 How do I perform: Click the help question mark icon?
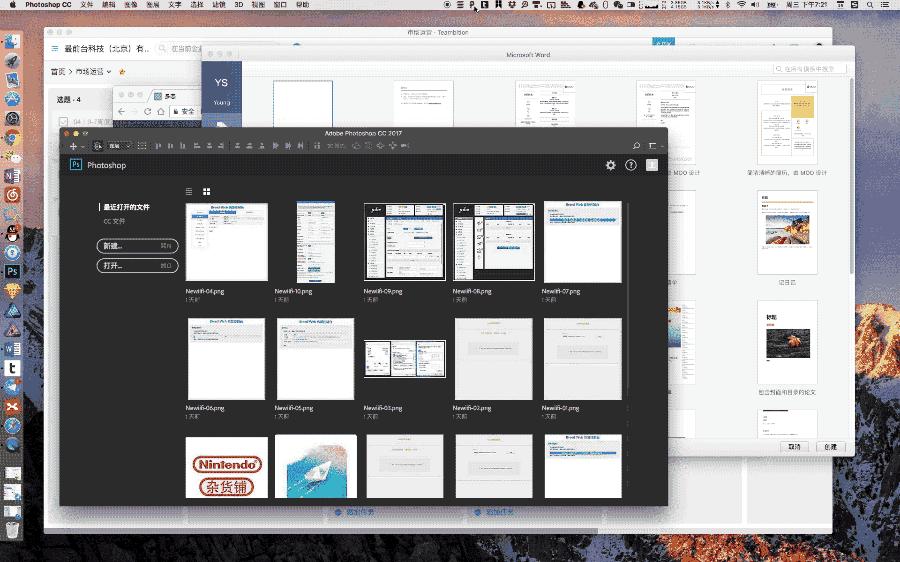(x=631, y=165)
